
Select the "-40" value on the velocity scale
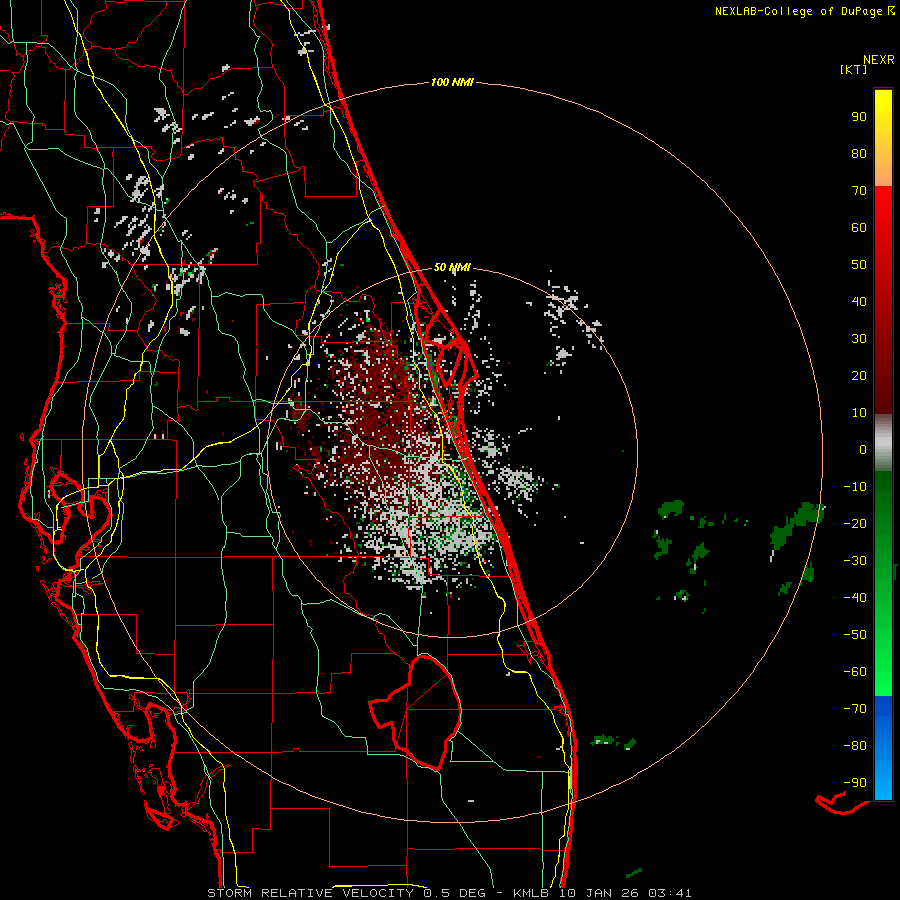point(855,598)
